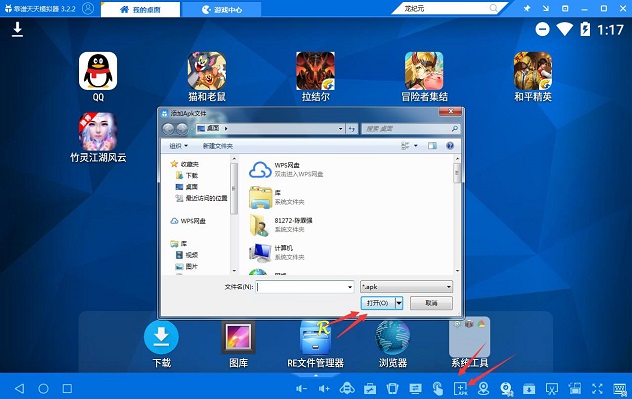Click the shake device icon
632x399 pixels.
coord(392,389)
